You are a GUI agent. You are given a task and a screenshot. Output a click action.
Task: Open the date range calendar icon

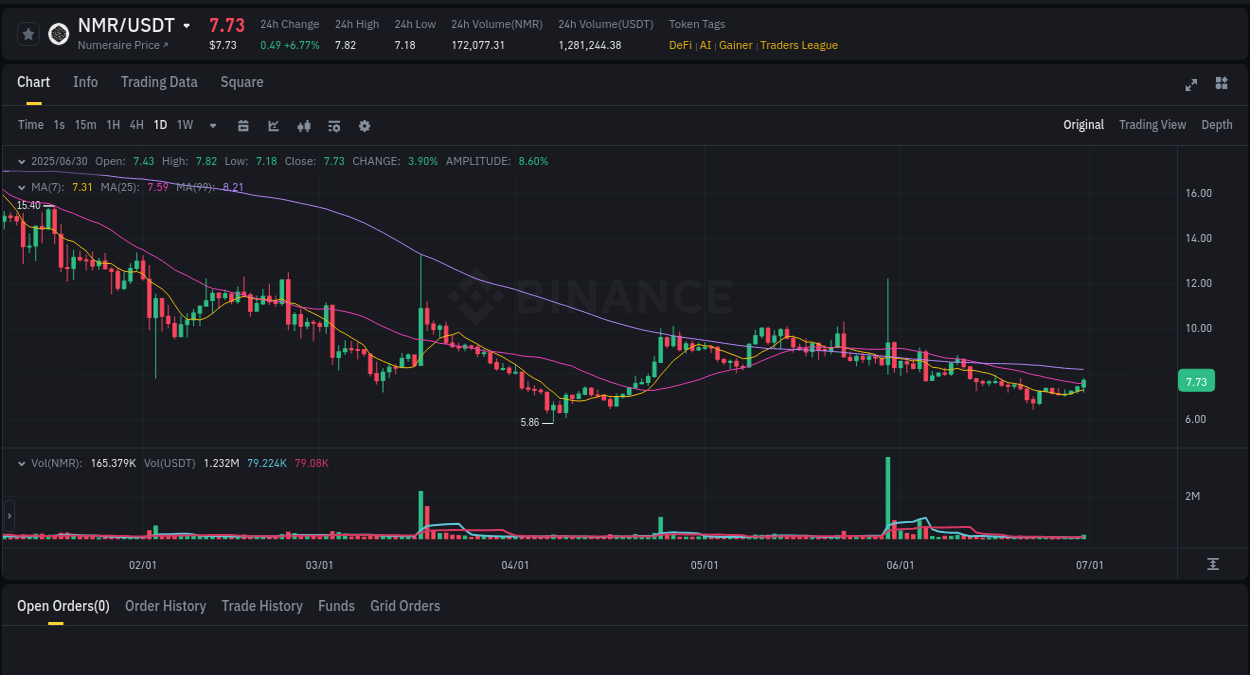click(243, 125)
